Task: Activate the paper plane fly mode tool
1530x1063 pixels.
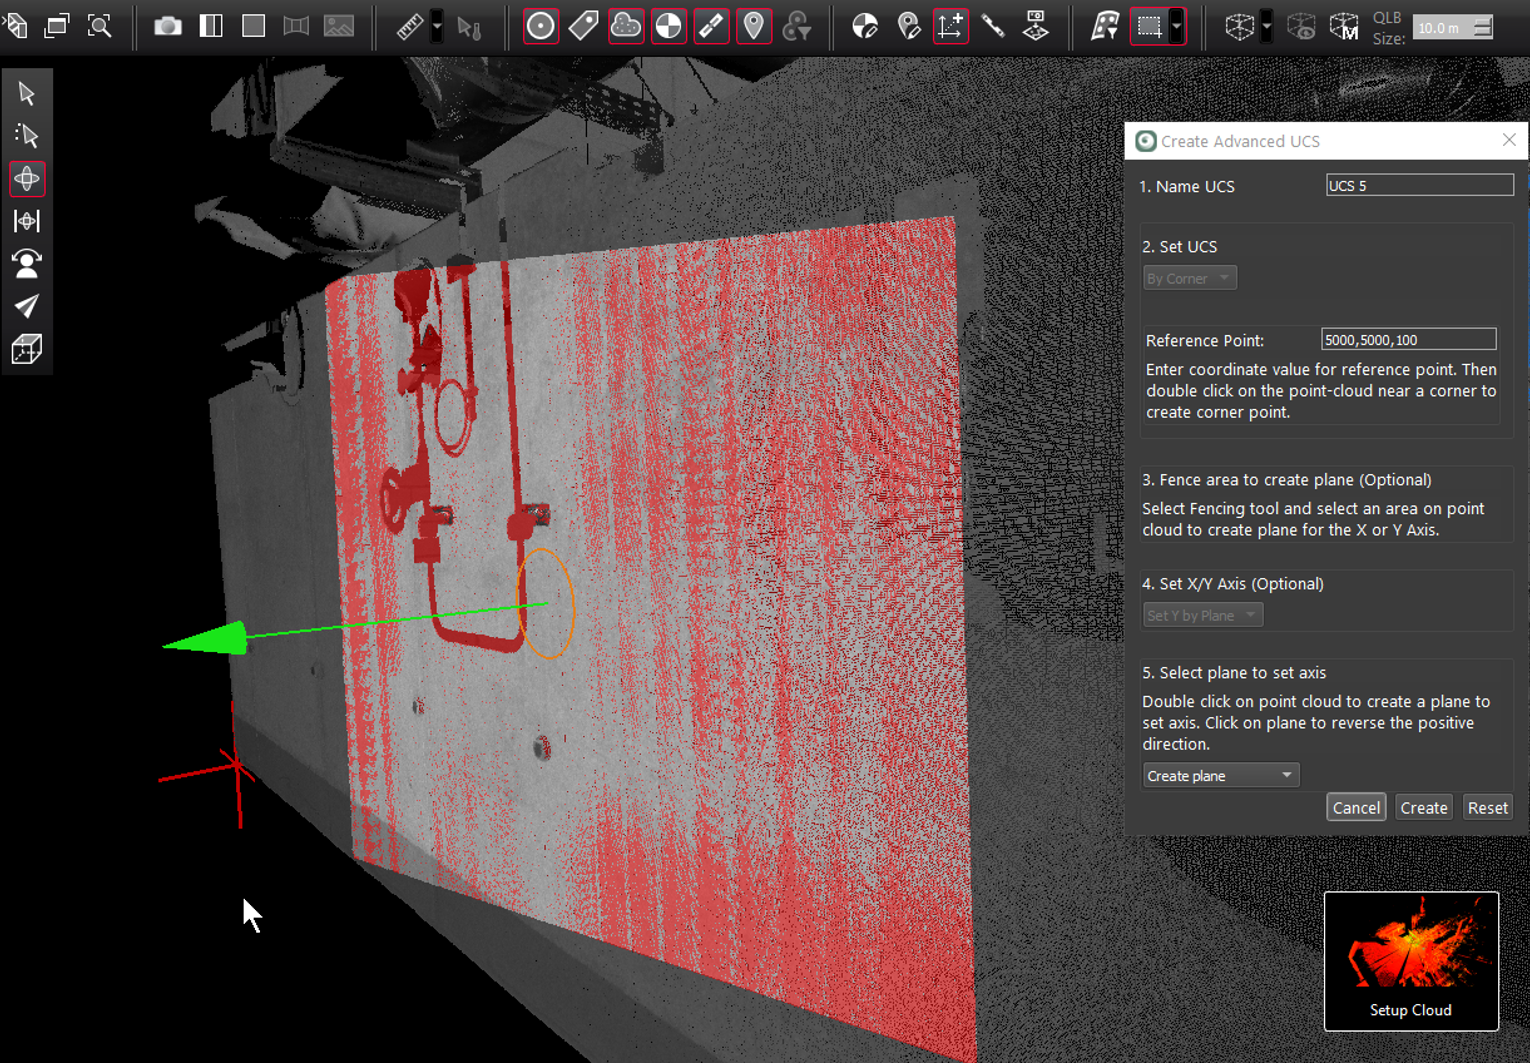Action: click(x=27, y=307)
